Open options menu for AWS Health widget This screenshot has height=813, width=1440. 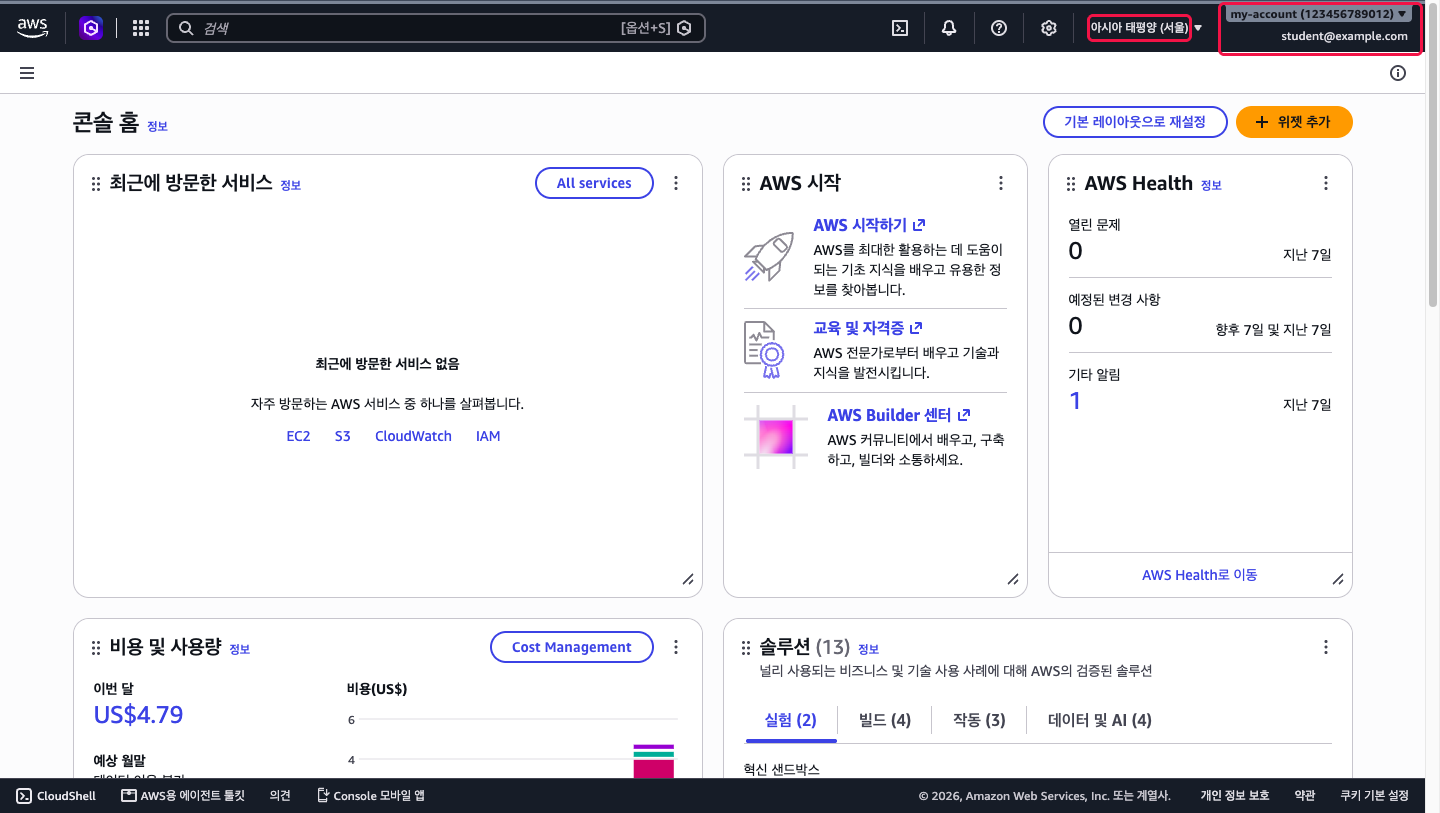[1326, 183]
